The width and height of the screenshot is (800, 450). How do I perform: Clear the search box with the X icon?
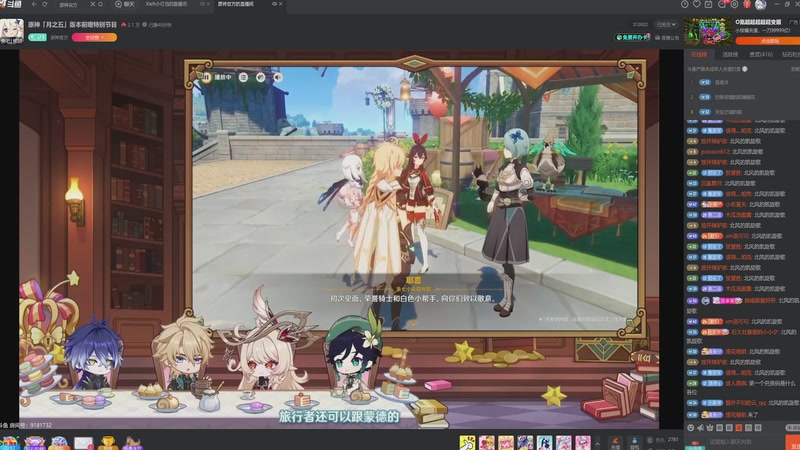click(x=92, y=4)
